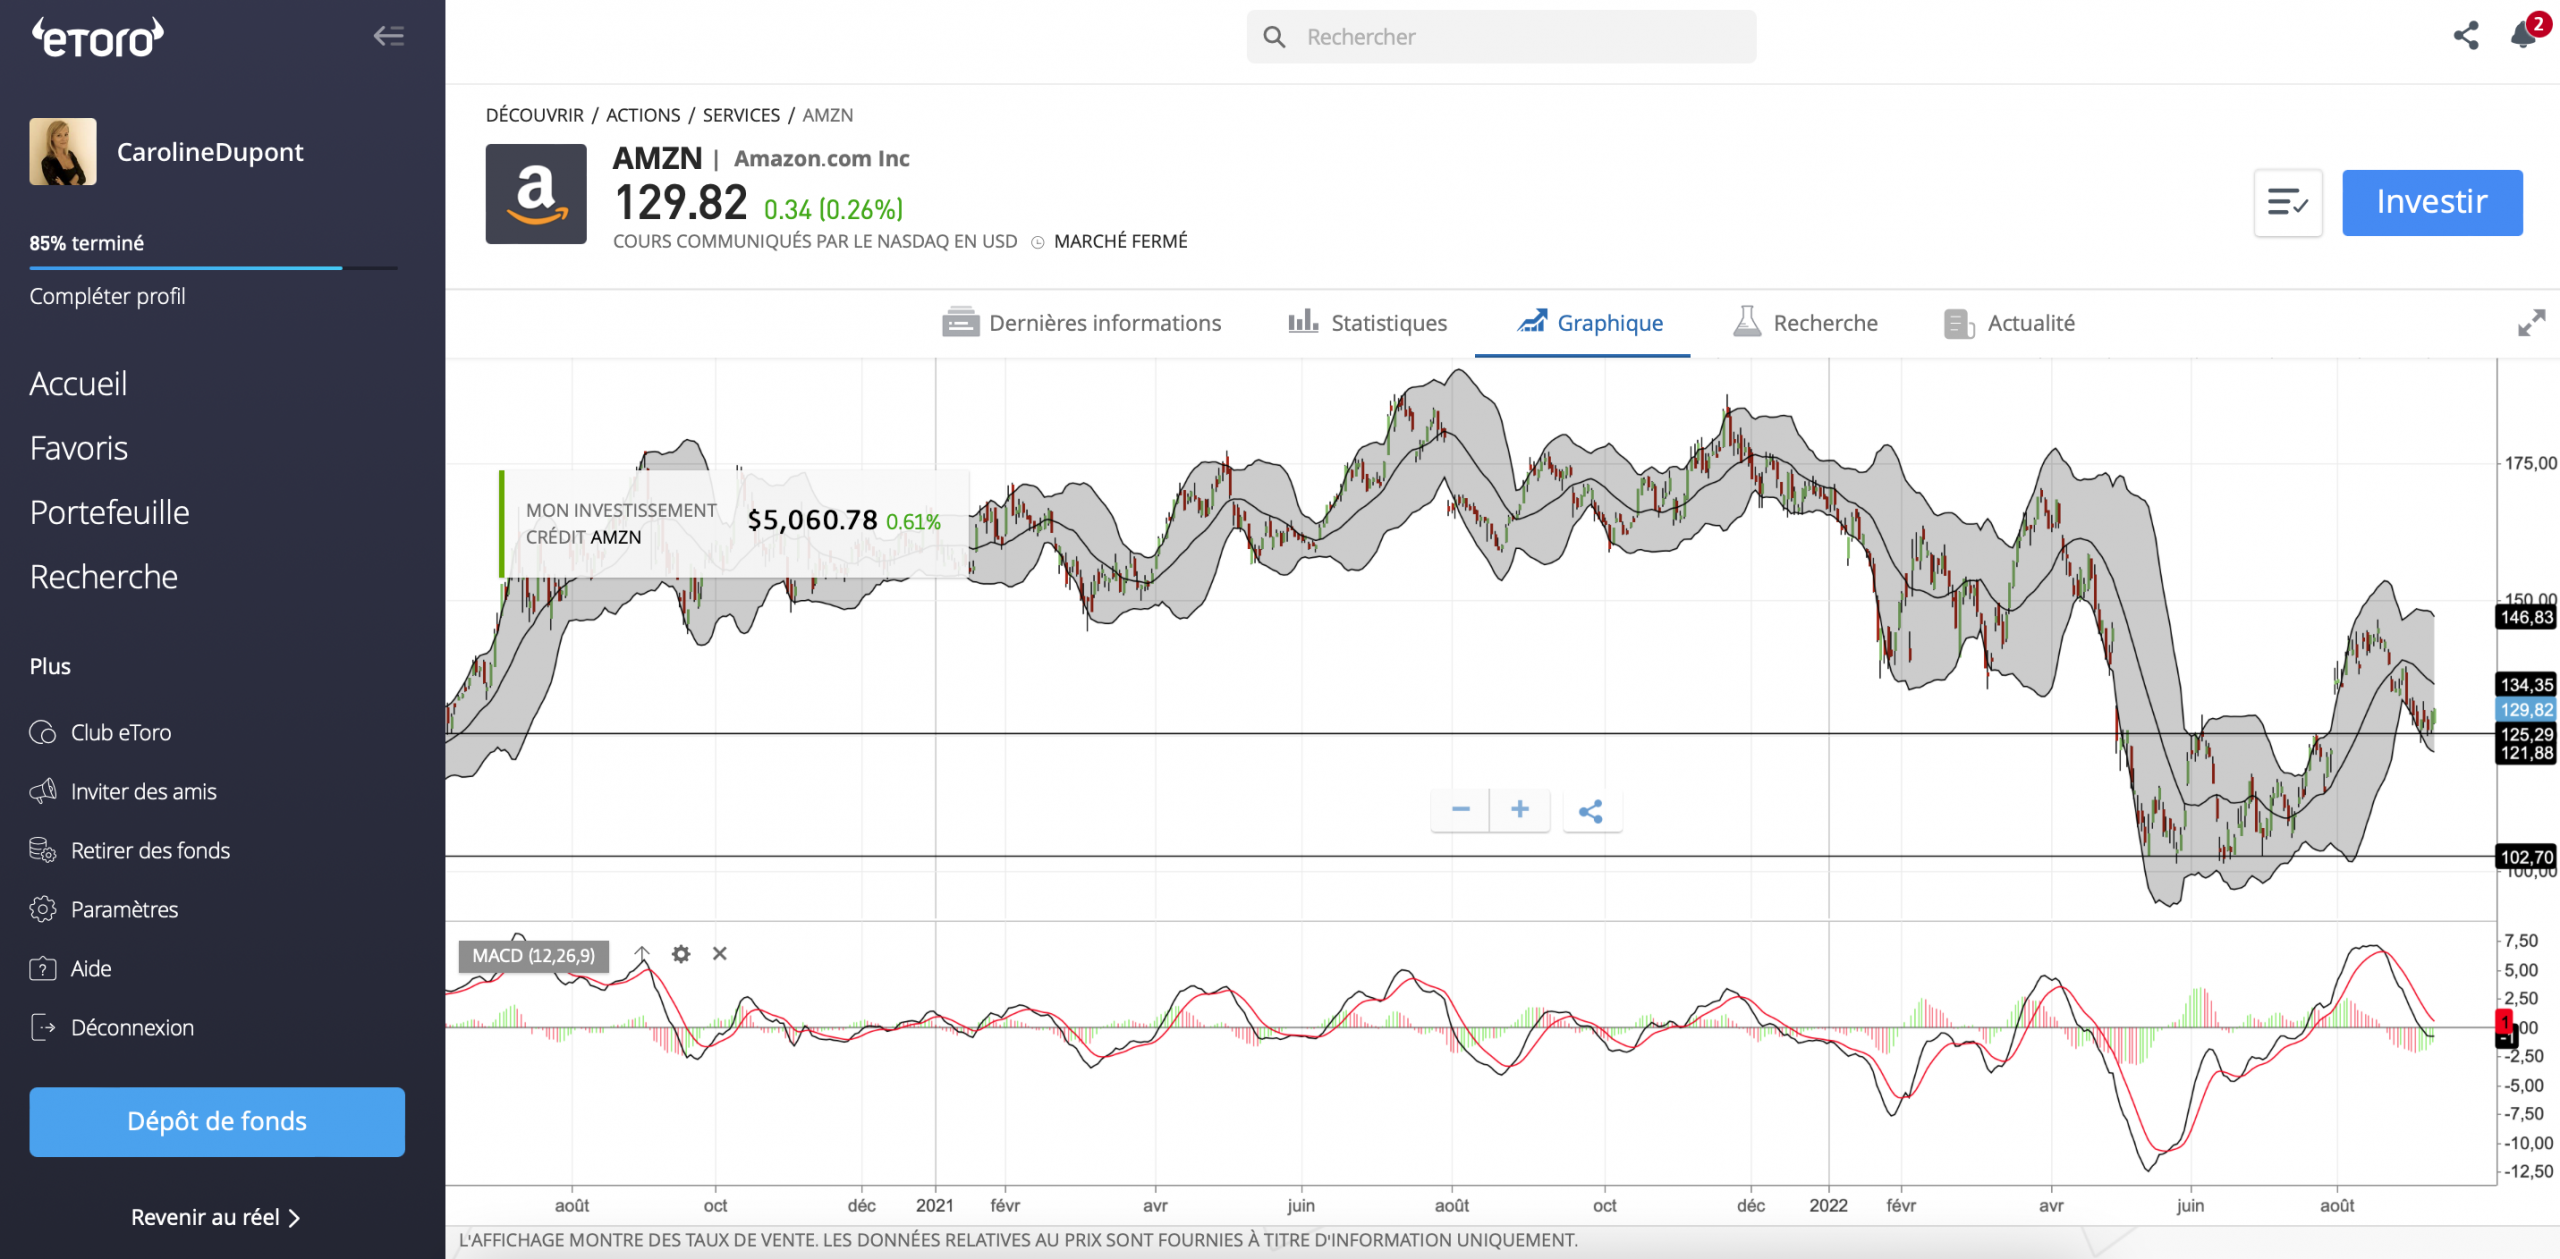Click the profile completion progress bar
This screenshot has height=1259, width=2560.
click(x=213, y=268)
